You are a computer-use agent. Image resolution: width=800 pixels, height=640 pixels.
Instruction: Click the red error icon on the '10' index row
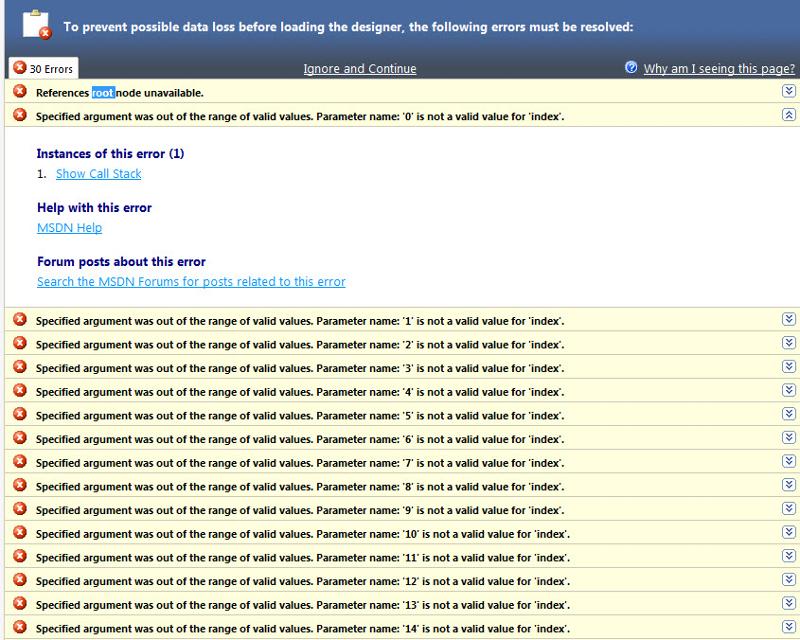[20, 532]
